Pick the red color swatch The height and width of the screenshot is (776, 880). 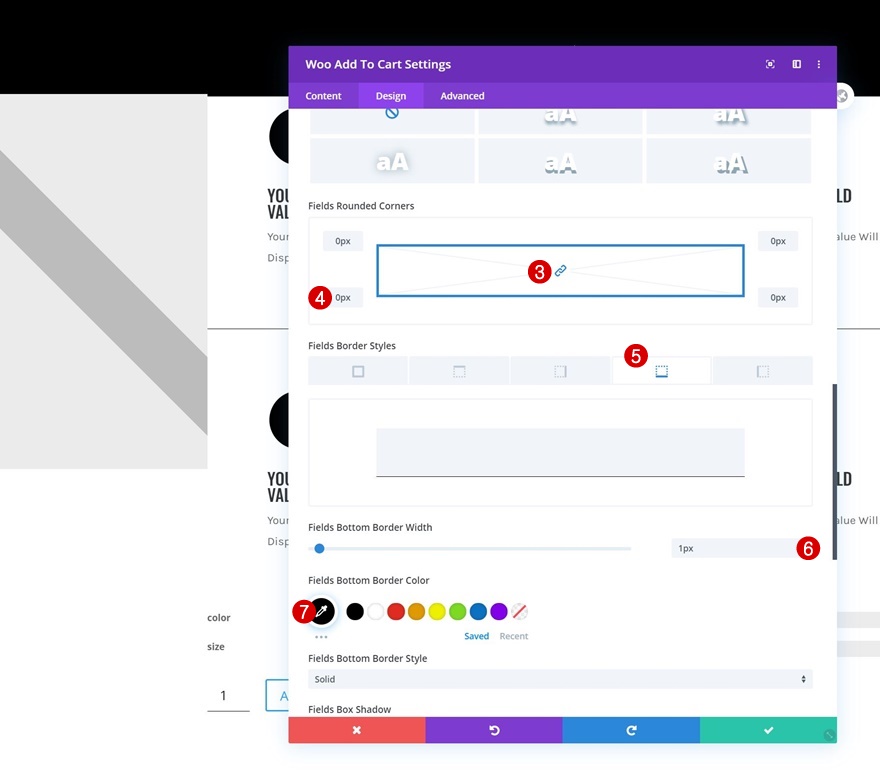(x=396, y=611)
